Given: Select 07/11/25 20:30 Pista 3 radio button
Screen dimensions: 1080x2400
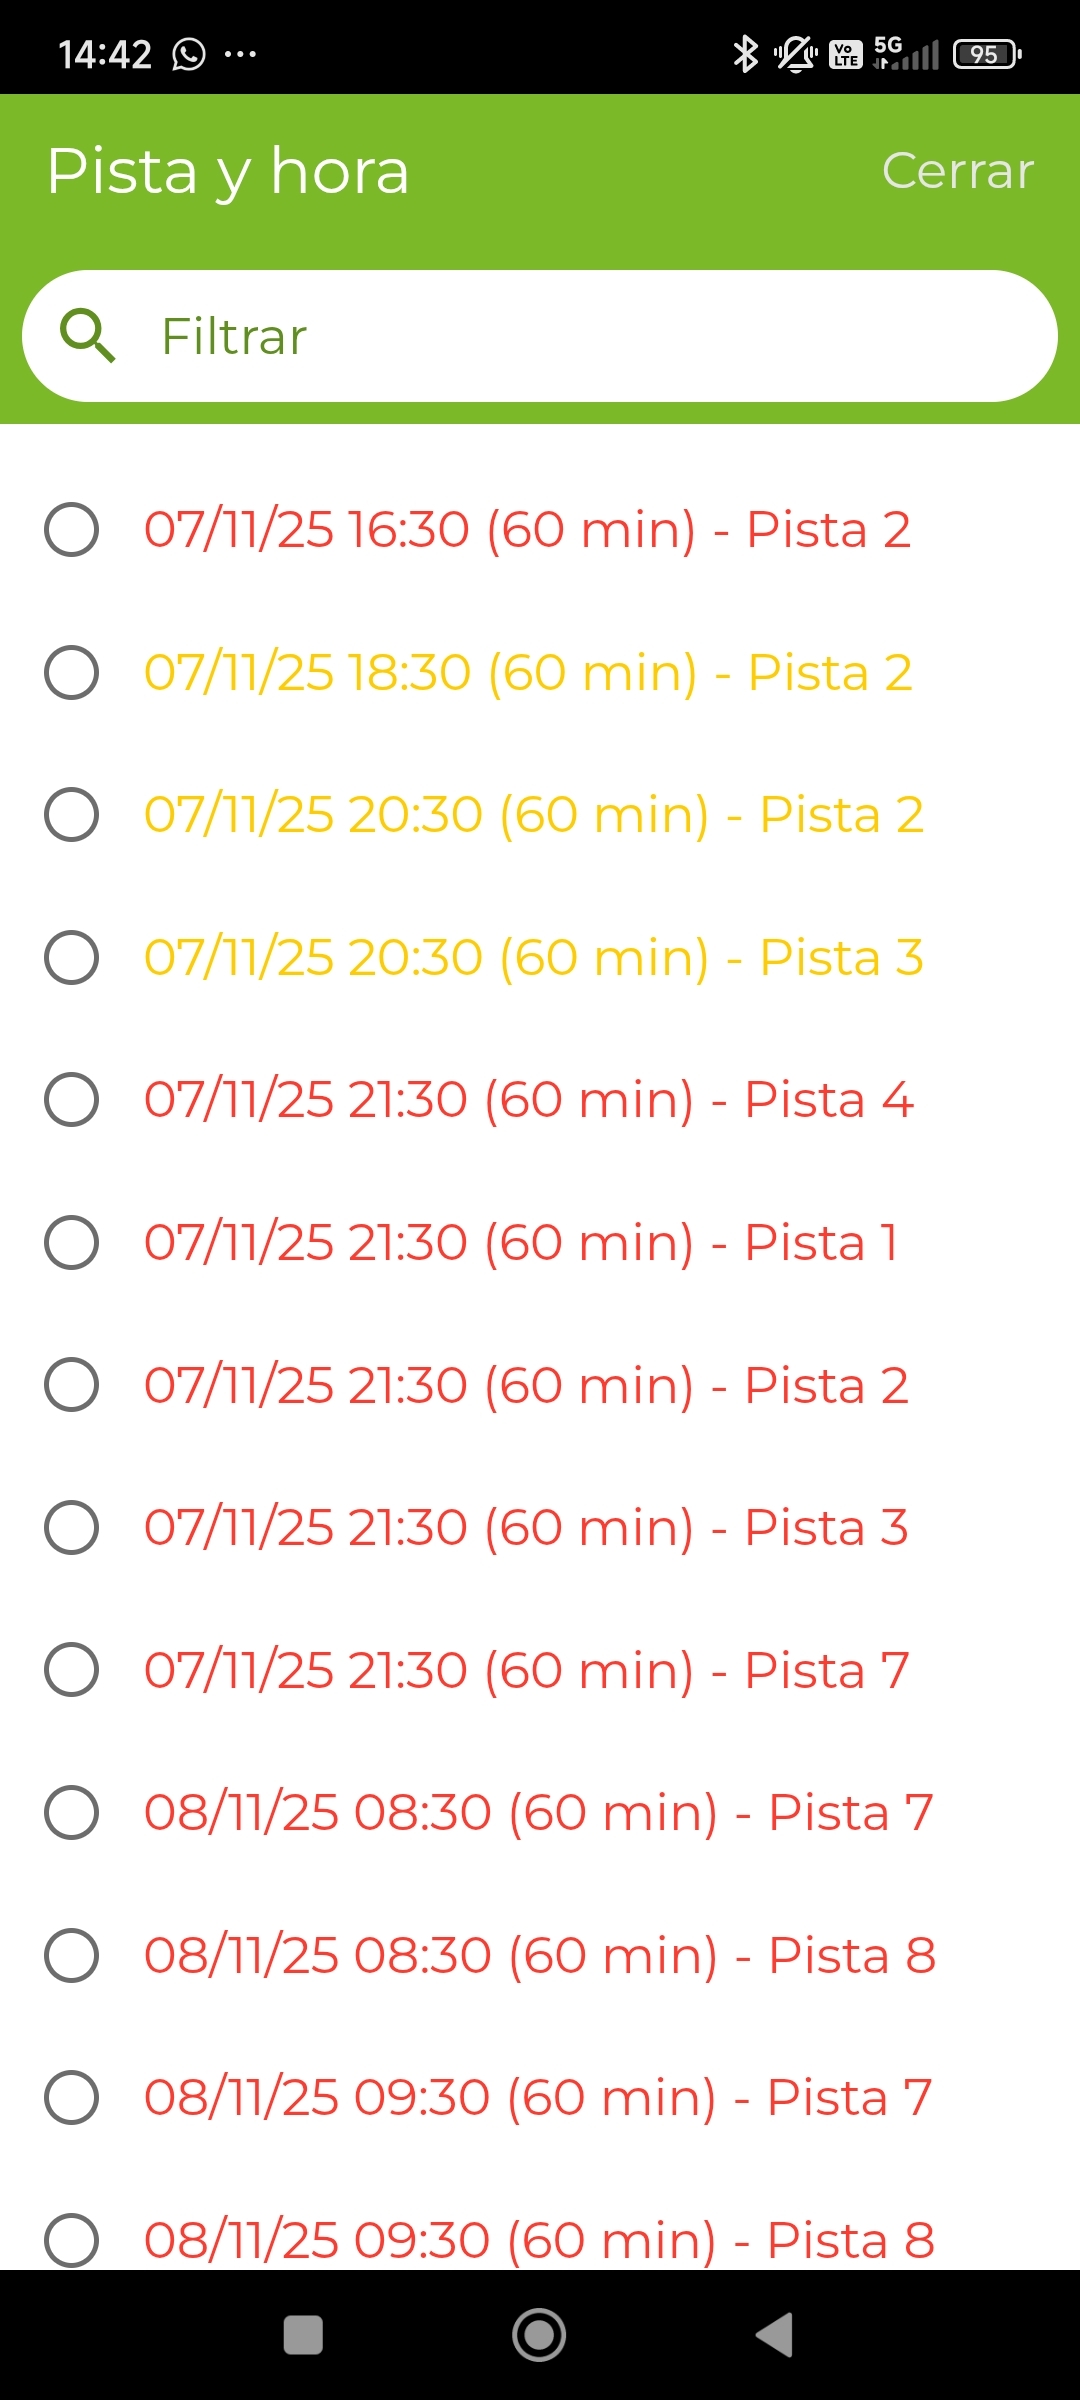Looking at the screenshot, I should [72, 957].
